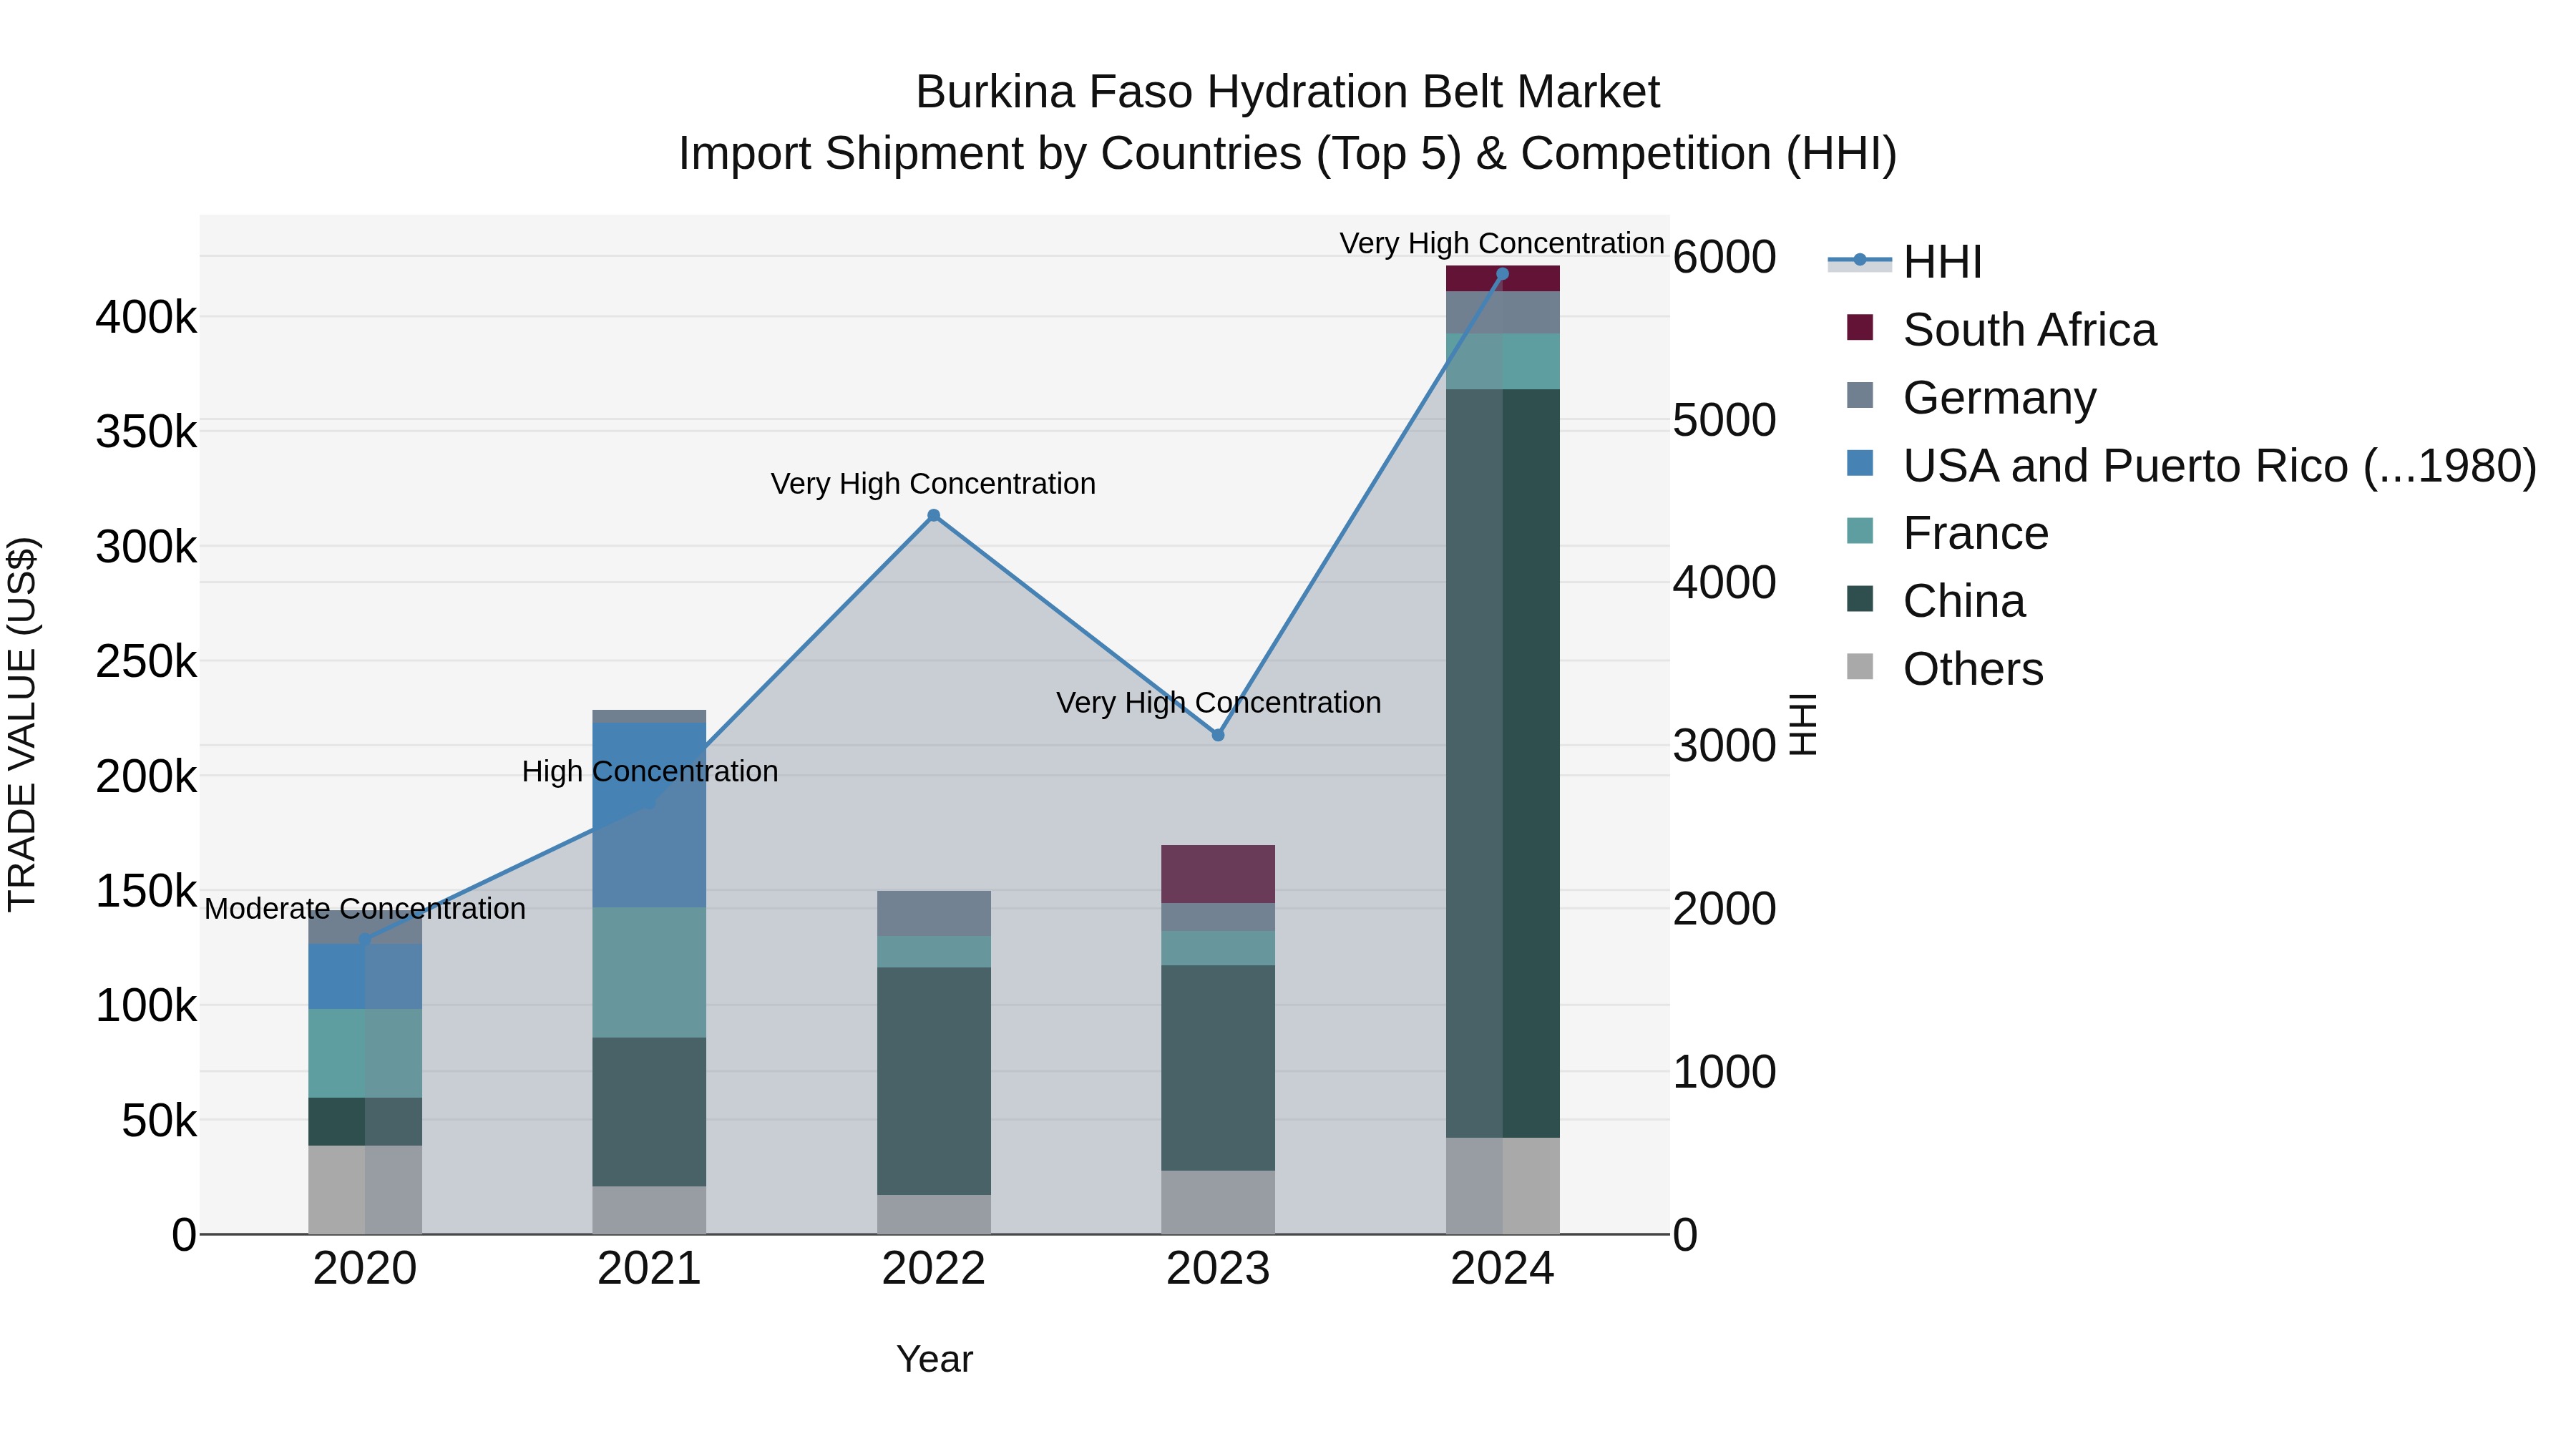Click the China segment in 2022 bar
Screen dimensions: 2576x1449
tap(934, 1081)
